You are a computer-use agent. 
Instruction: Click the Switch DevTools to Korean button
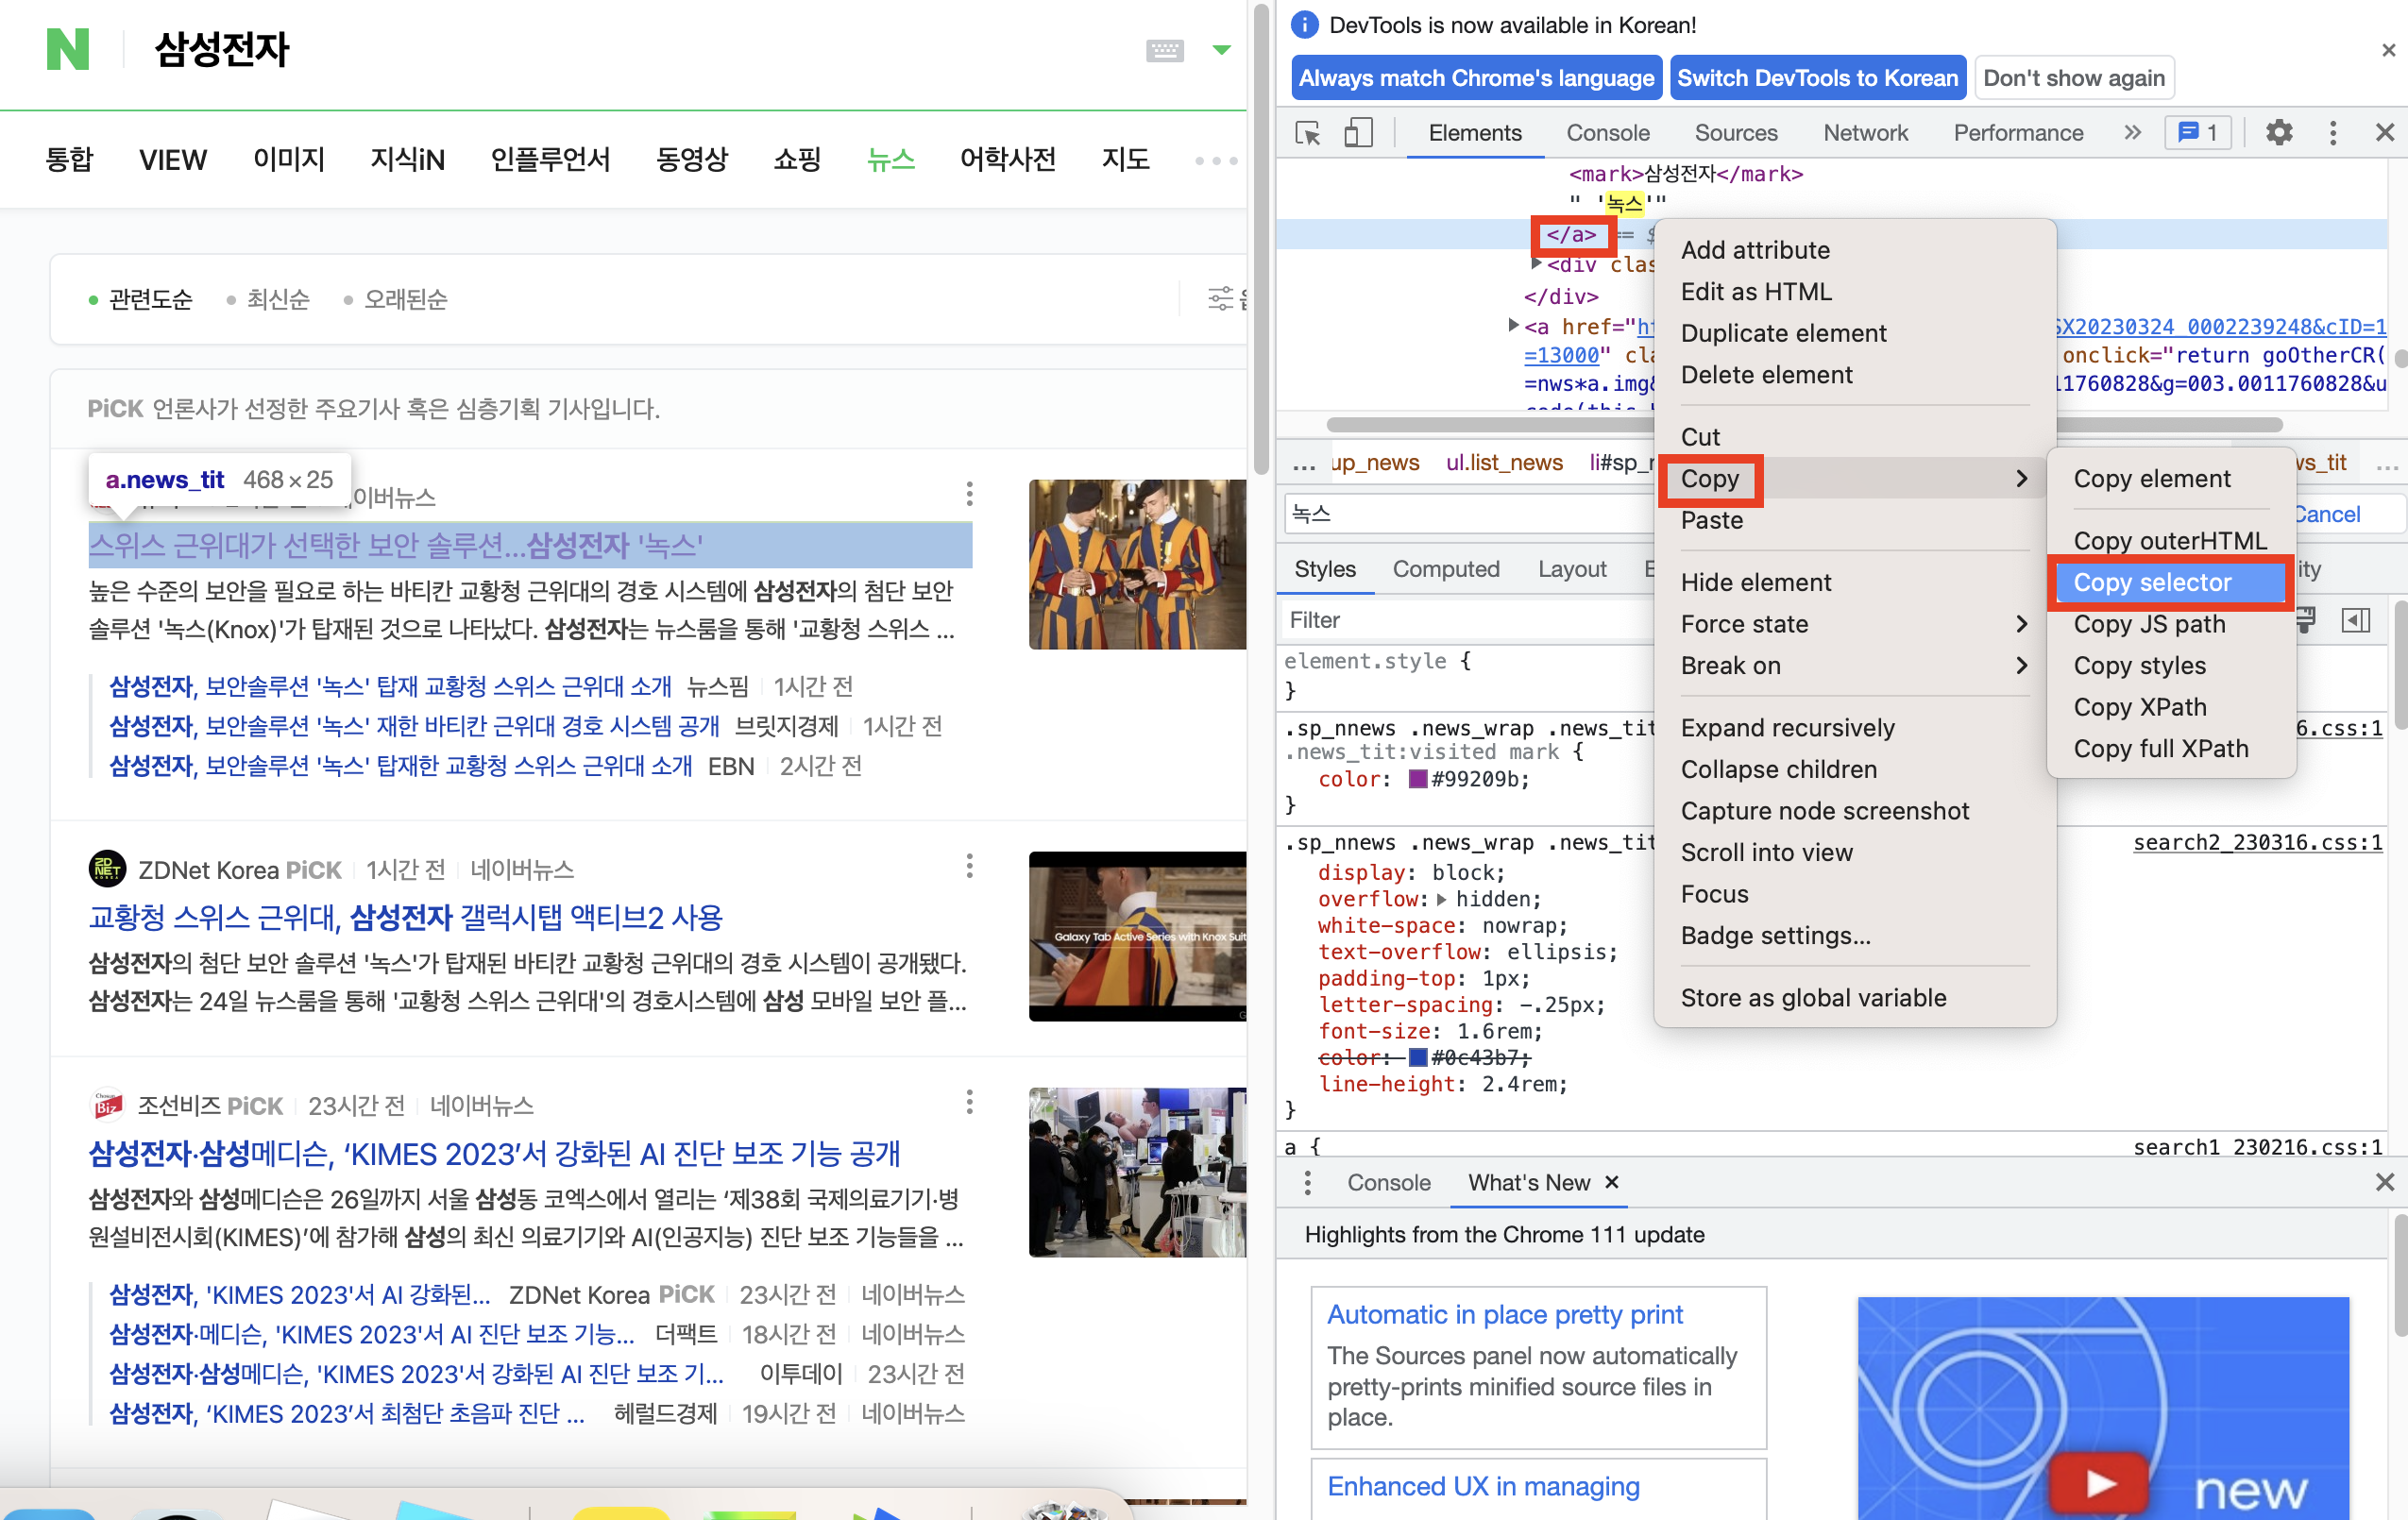(1817, 77)
